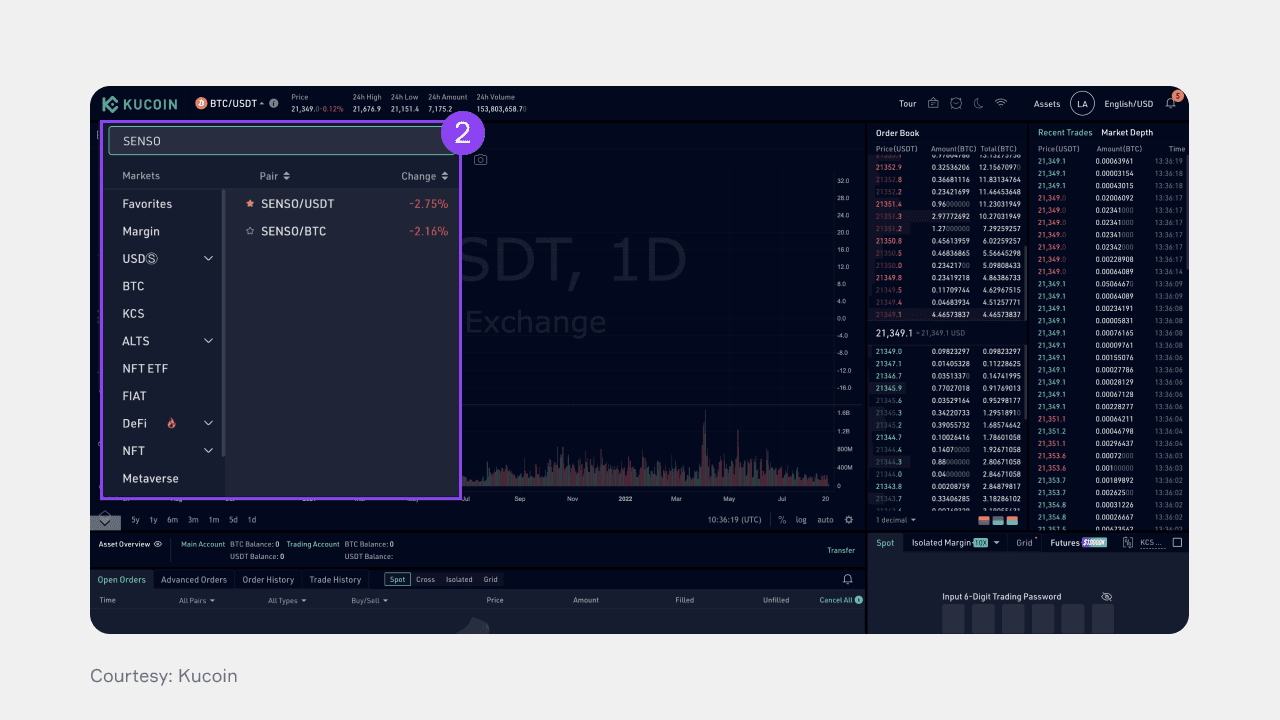Filter open orders by Cross
Viewport: 1280px width, 720px height.
426,580
